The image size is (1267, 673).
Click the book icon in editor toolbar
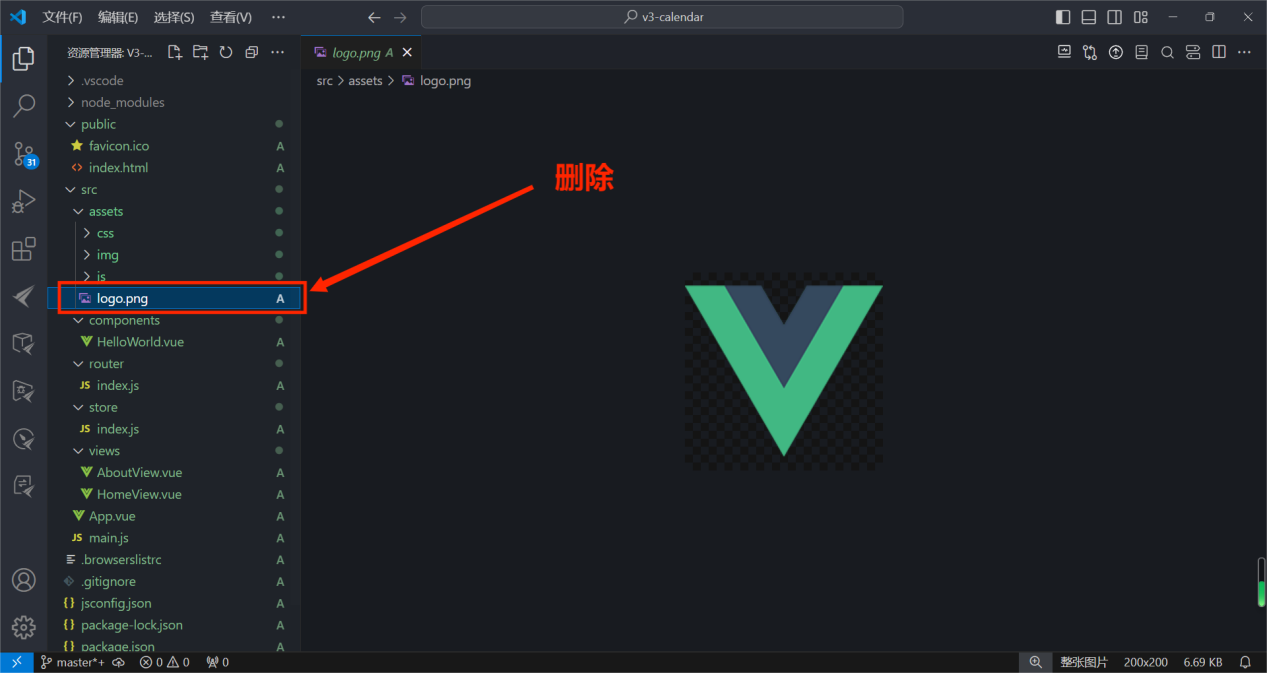pyautogui.click(x=1141, y=52)
